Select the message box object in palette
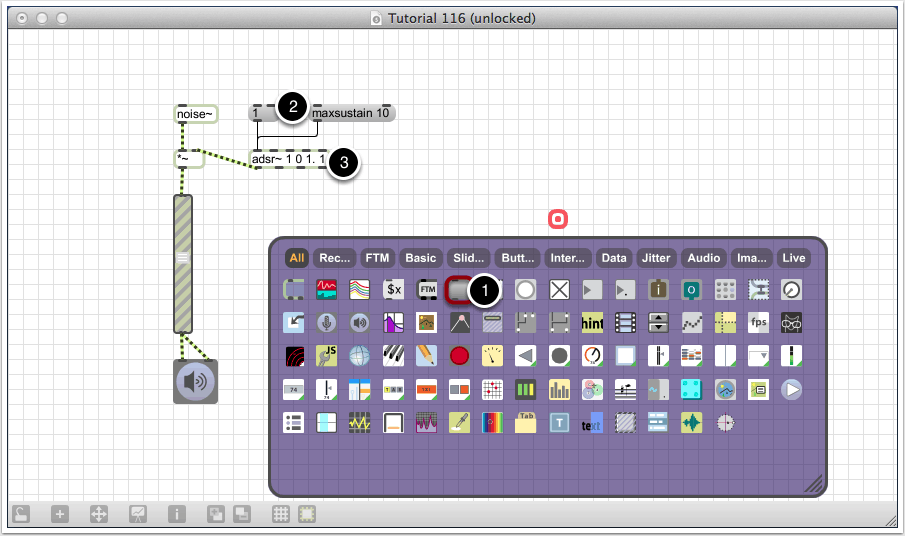Viewport: 905px width, 536px height. [459, 290]
